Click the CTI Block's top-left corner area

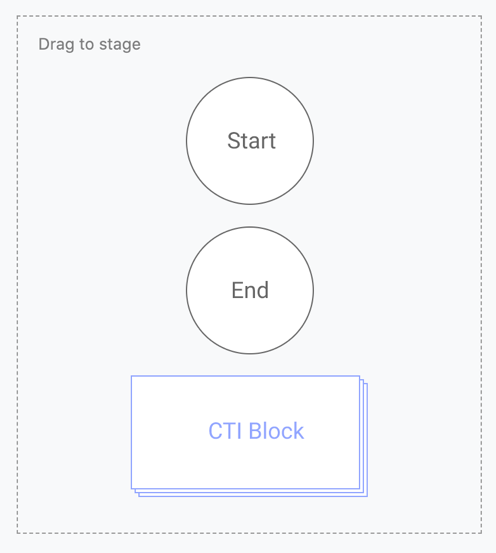click(x=141, y=385)
